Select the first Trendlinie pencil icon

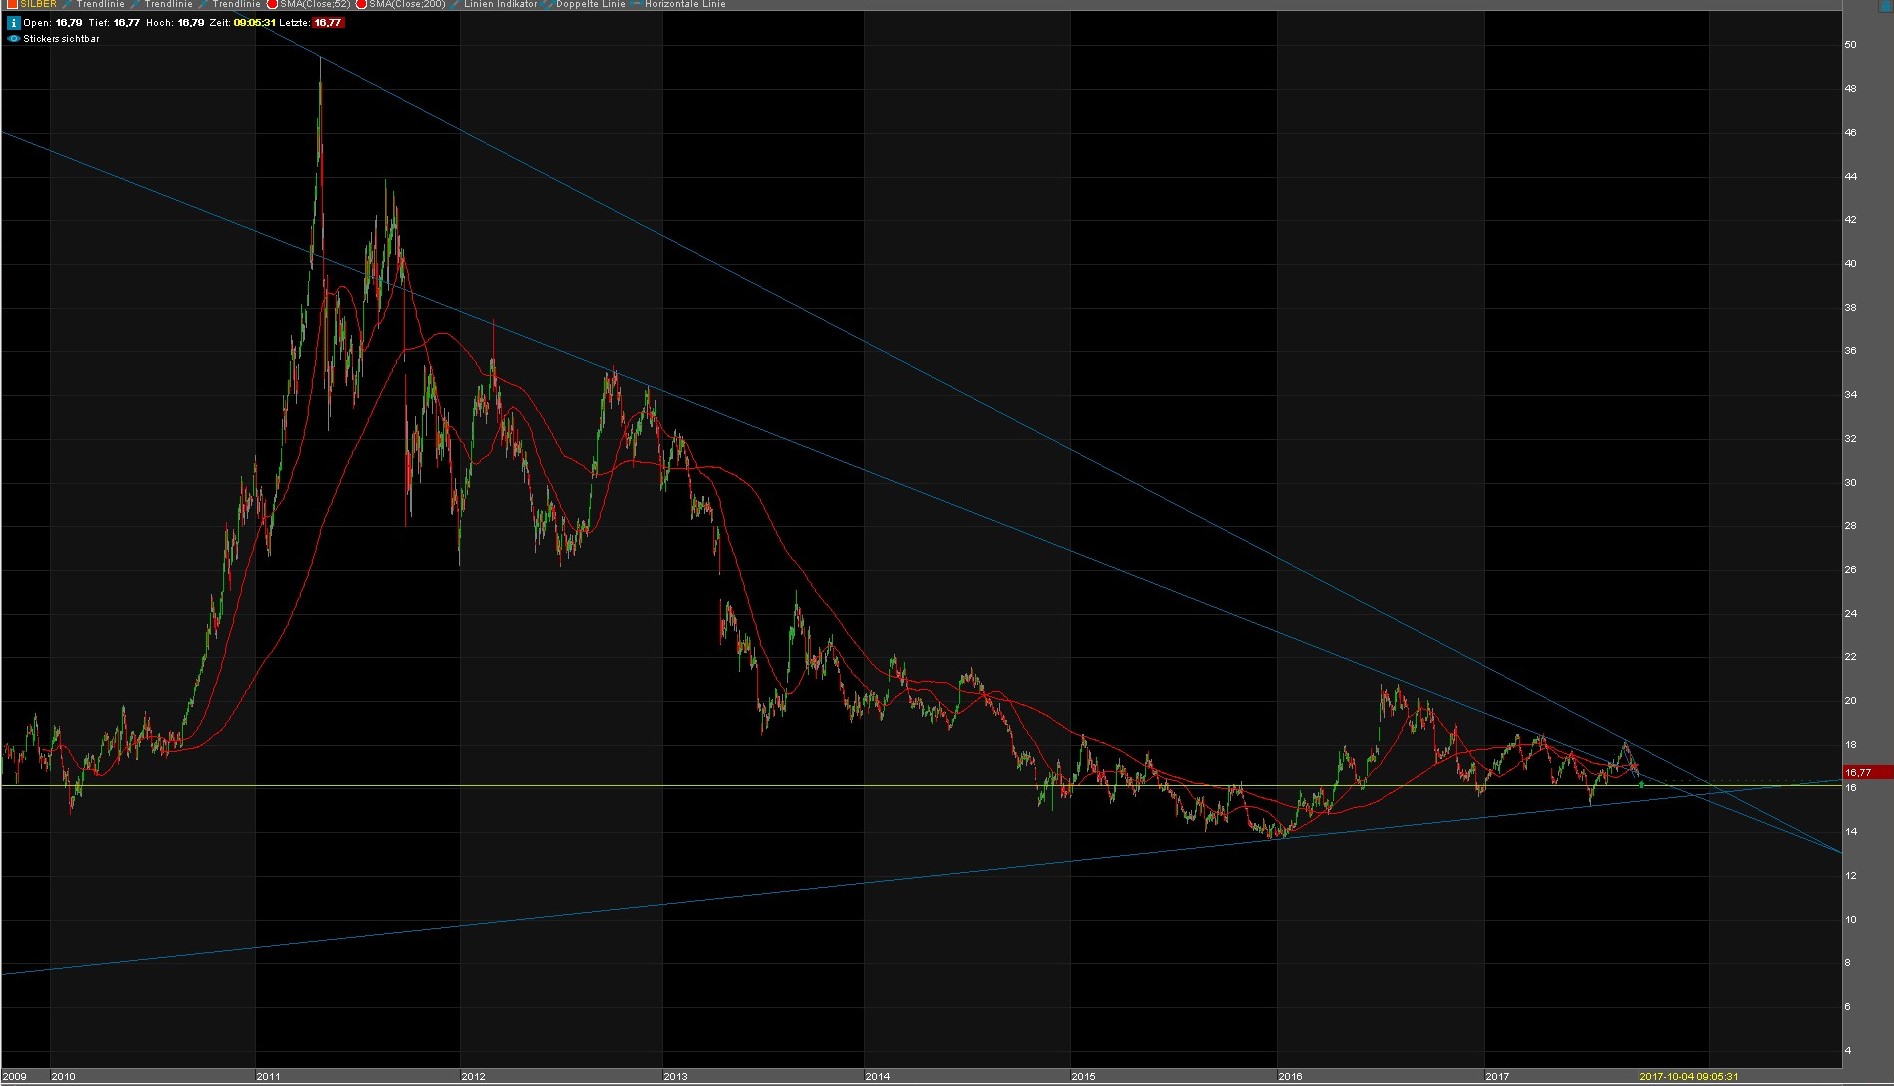68,4
